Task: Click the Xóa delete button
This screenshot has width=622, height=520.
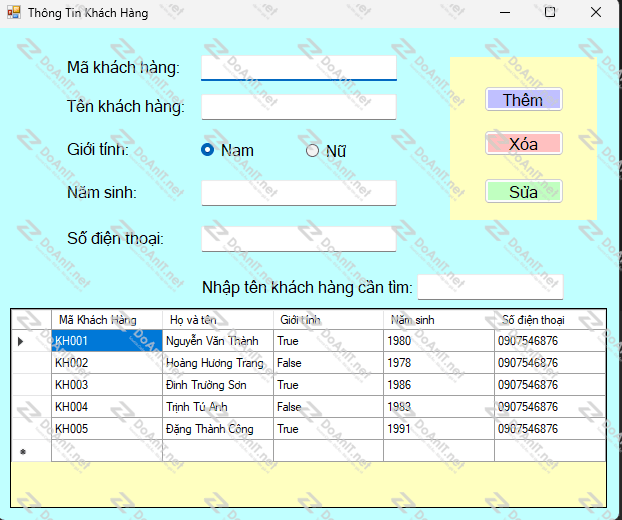Action: point(523,144)
